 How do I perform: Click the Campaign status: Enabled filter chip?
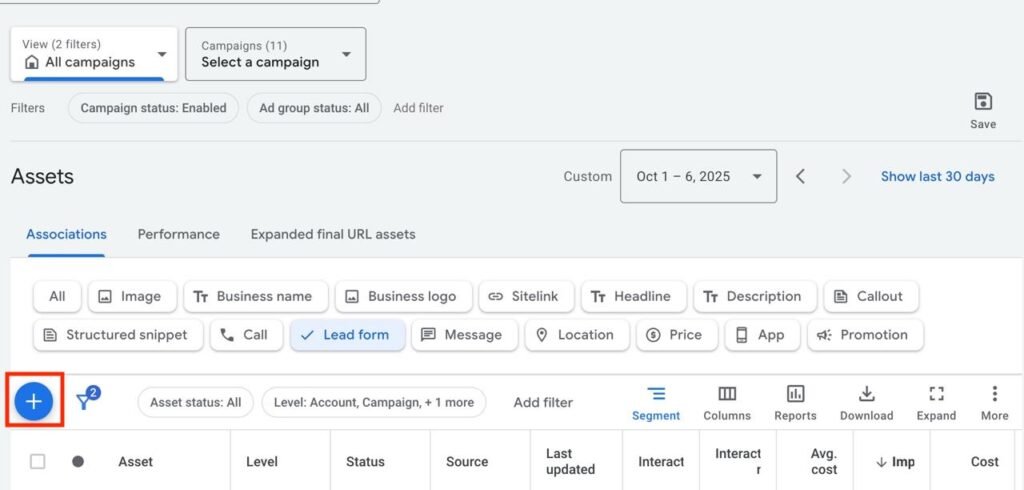(153, 108)
